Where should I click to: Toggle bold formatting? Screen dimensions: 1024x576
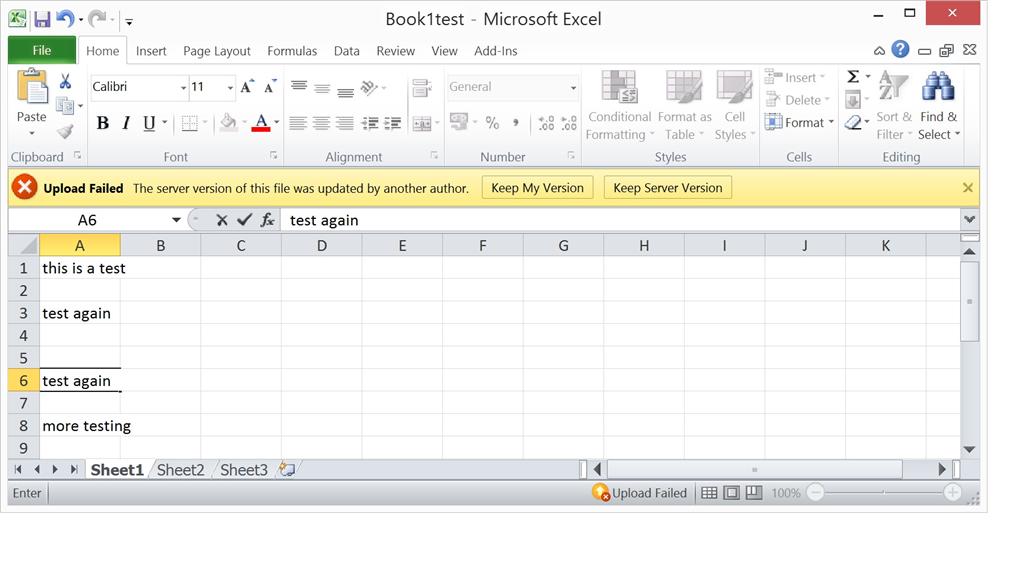(x=103, y=123)
